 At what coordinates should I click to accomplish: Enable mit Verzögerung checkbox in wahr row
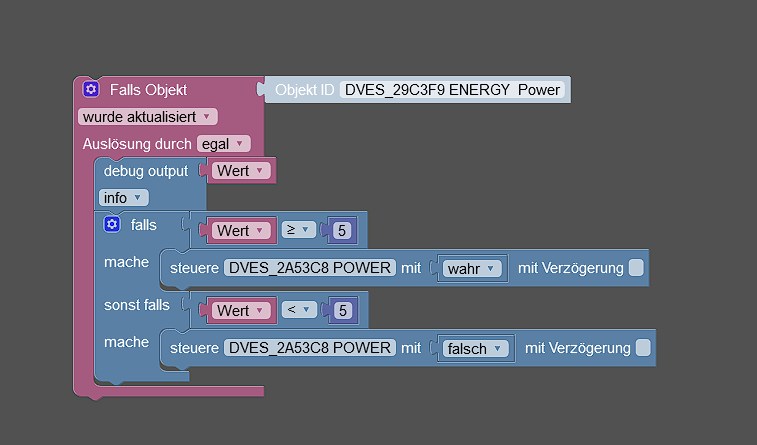636,267
